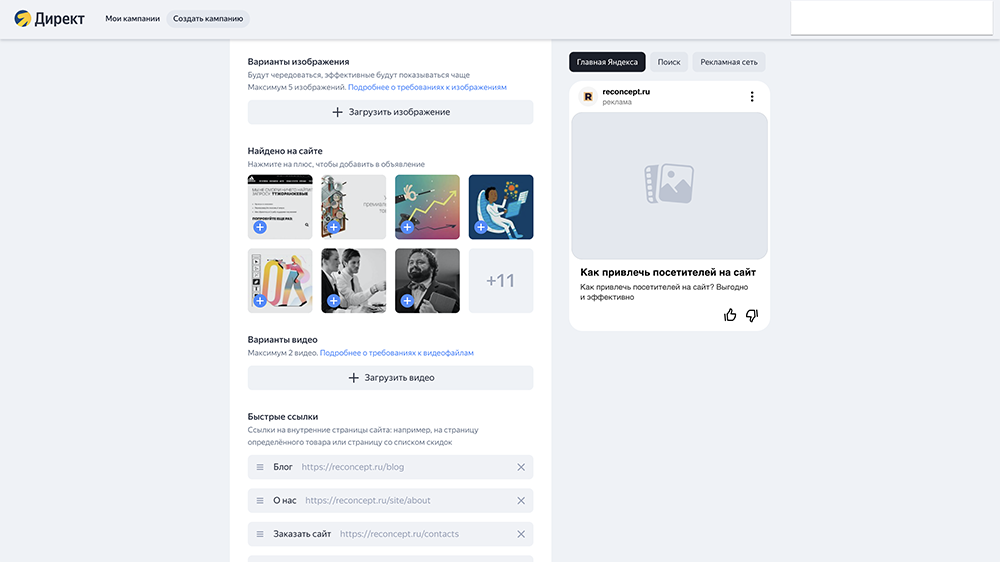Open Мои кампании in the top menu
The width and height of the screenshot is (1000, 562).
[x=132, y=19]
